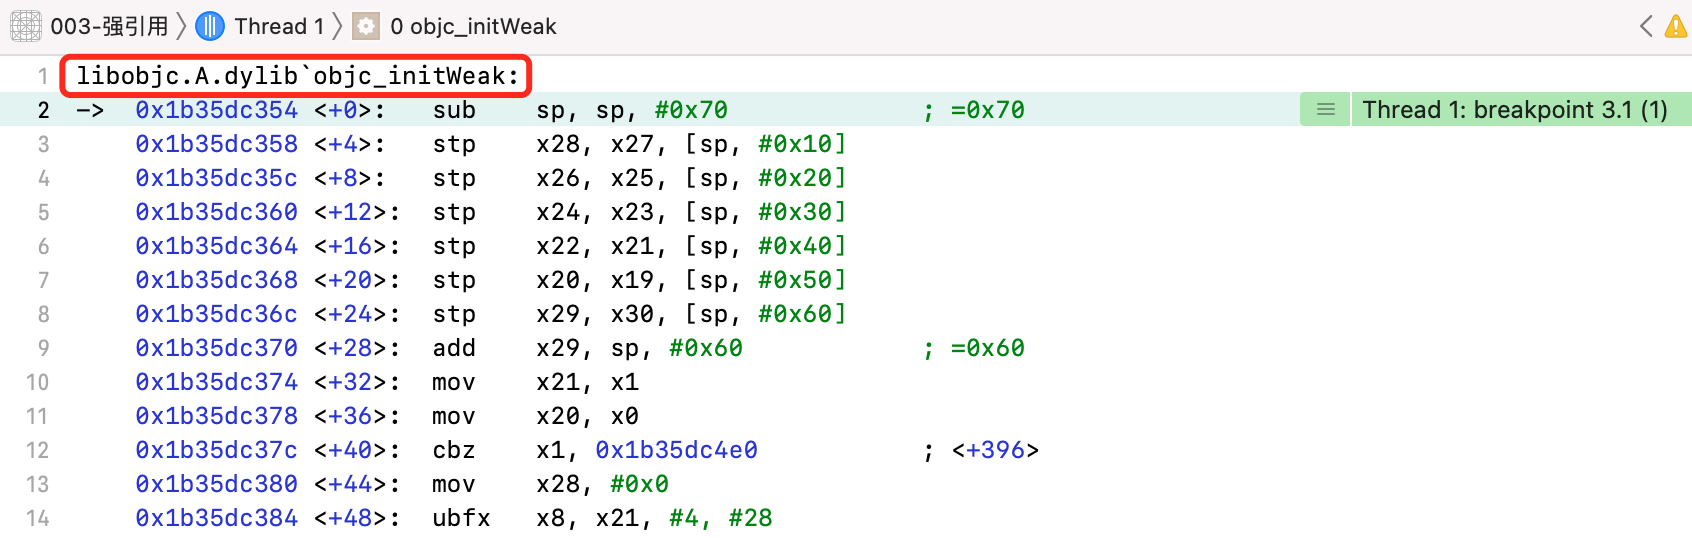Click branch target address 0x1b35dc4e0

pyautogui.click(x=676, y=450)
